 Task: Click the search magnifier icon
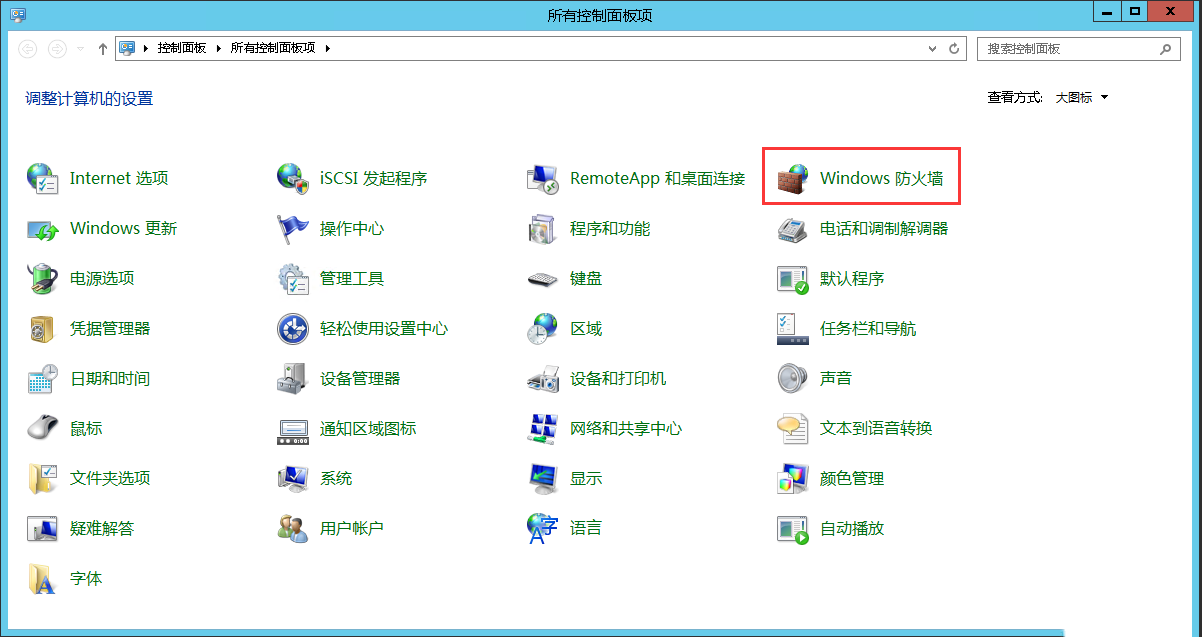[x=1166, y=48]
